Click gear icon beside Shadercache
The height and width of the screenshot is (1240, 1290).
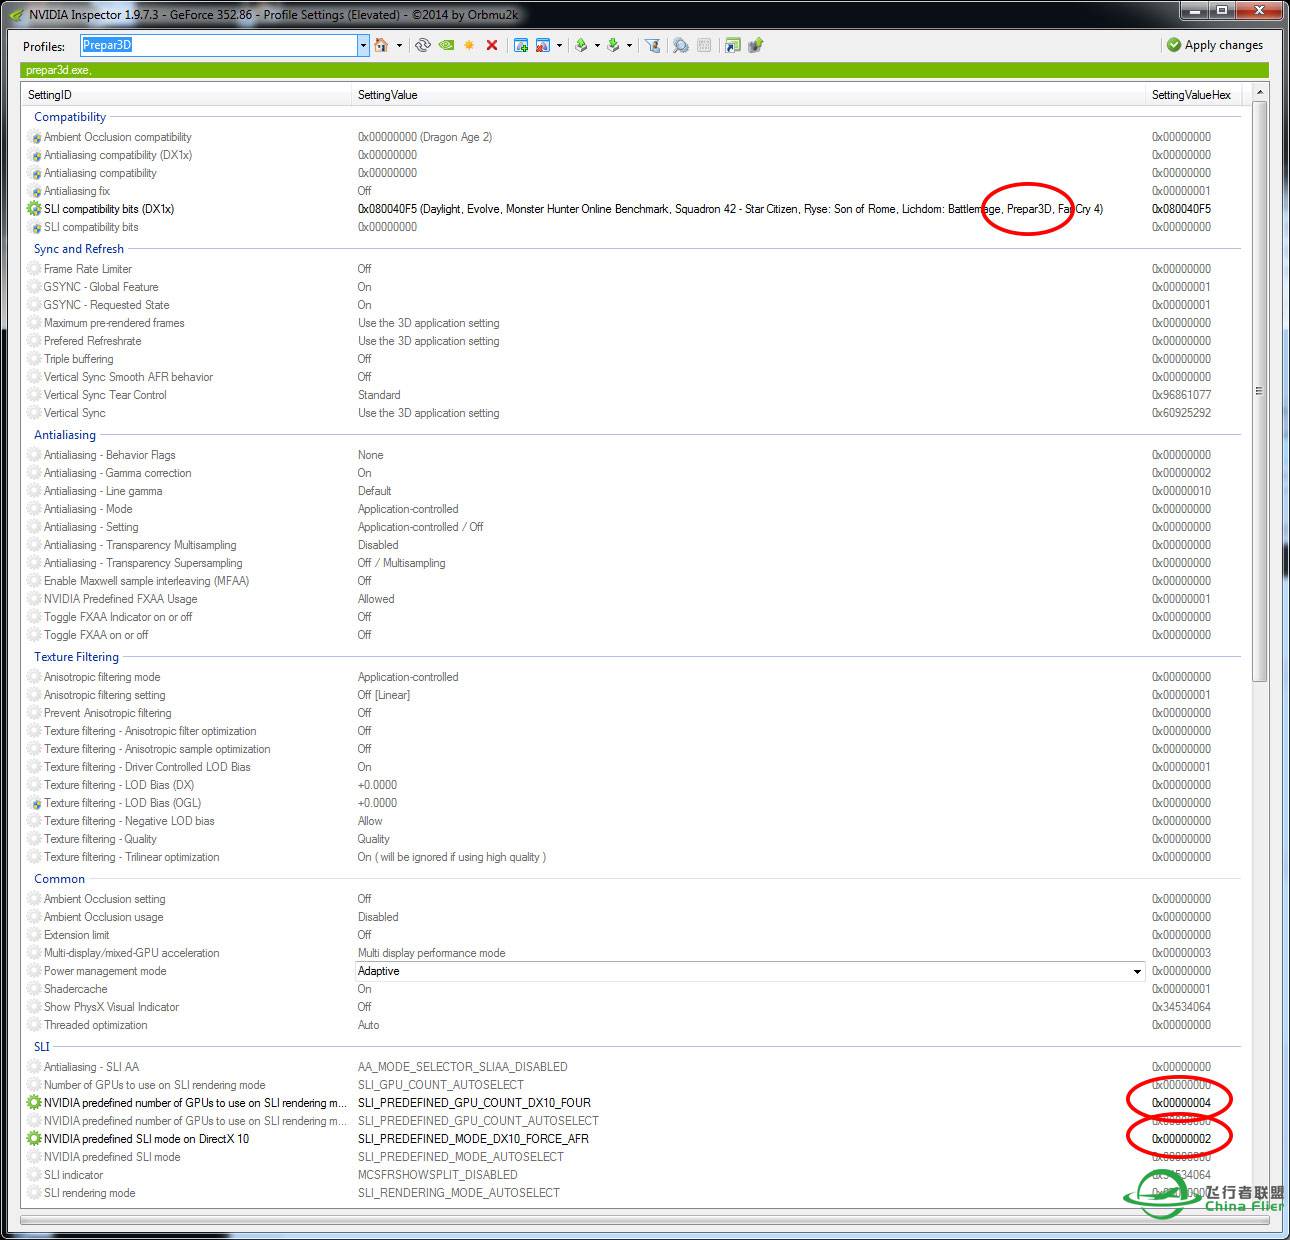(x=34, y=989)
